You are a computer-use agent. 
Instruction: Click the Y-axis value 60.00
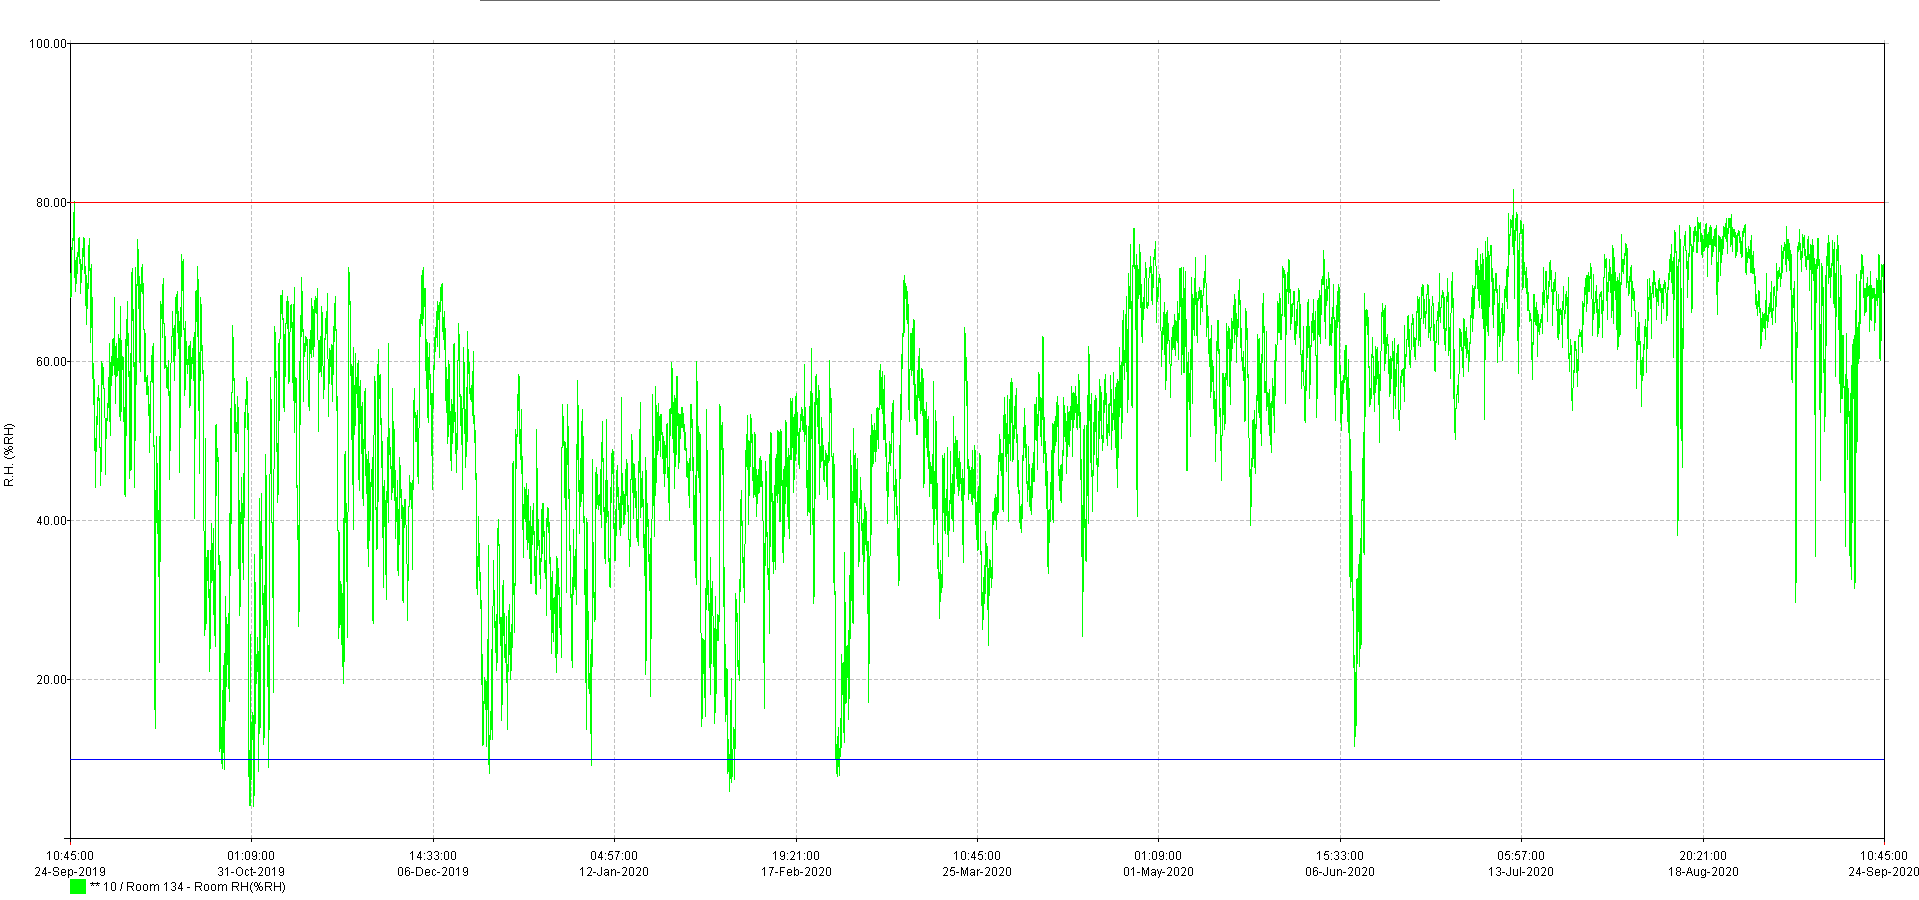click(x=51, y=362)
